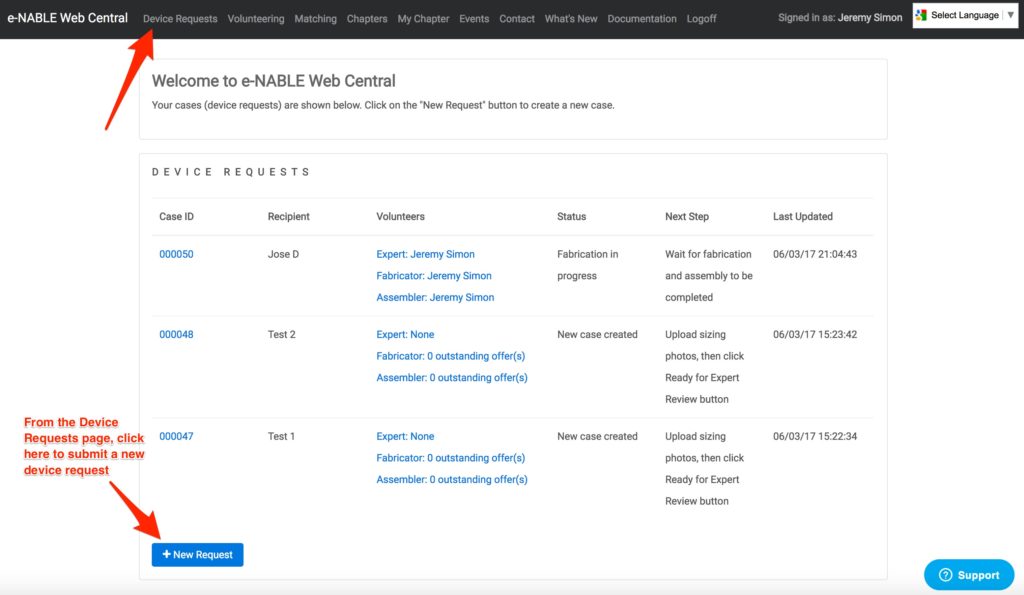The width and height of the screenshot is (1024, 595).
Task: Go to the Volunteering menu
Action: (256, 19)
